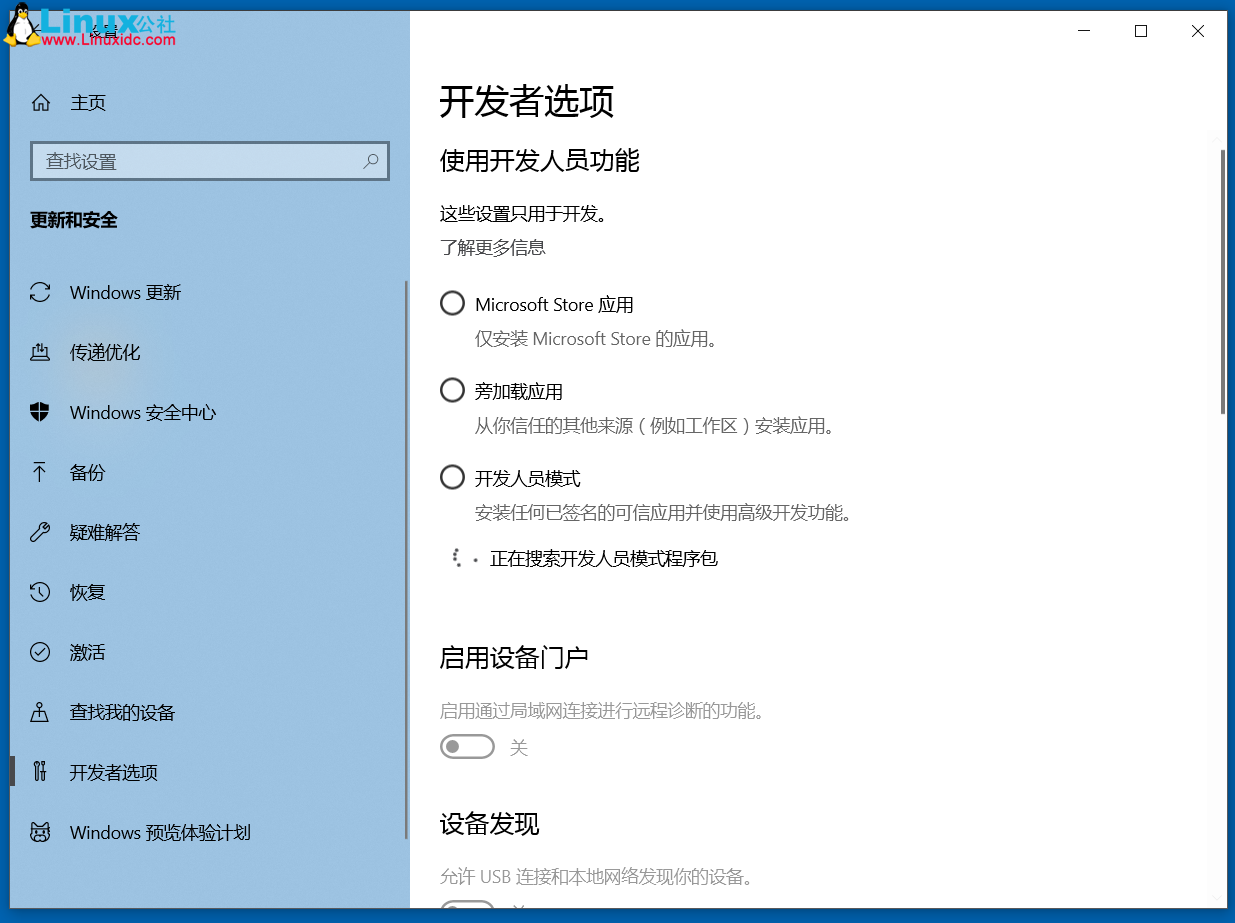Image resolution: width=1235 pixels, height=923 pixels.
Task: Close the Settings window
Action: (x=1198, y=31)
